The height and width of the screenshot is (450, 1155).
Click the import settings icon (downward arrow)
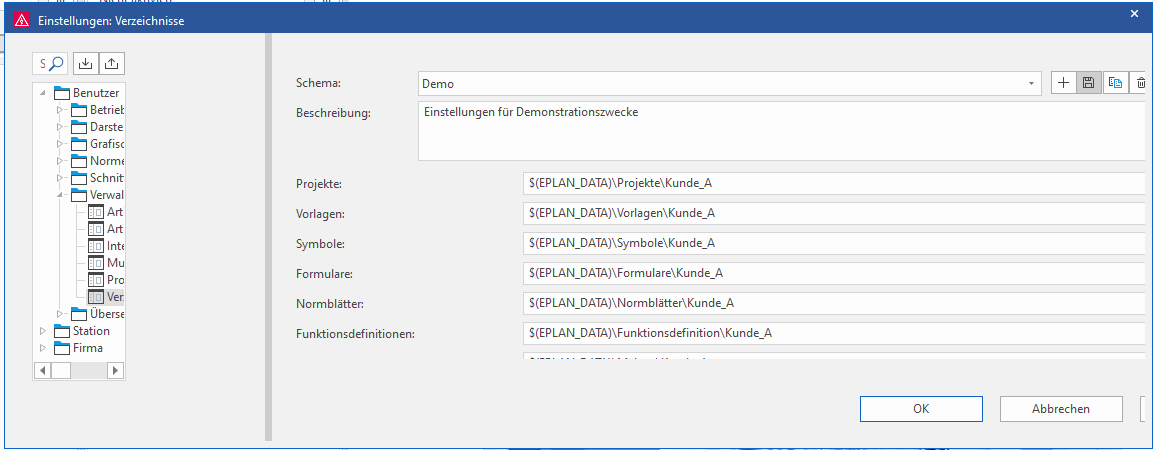pyautogui.click(x=85, y=64)
